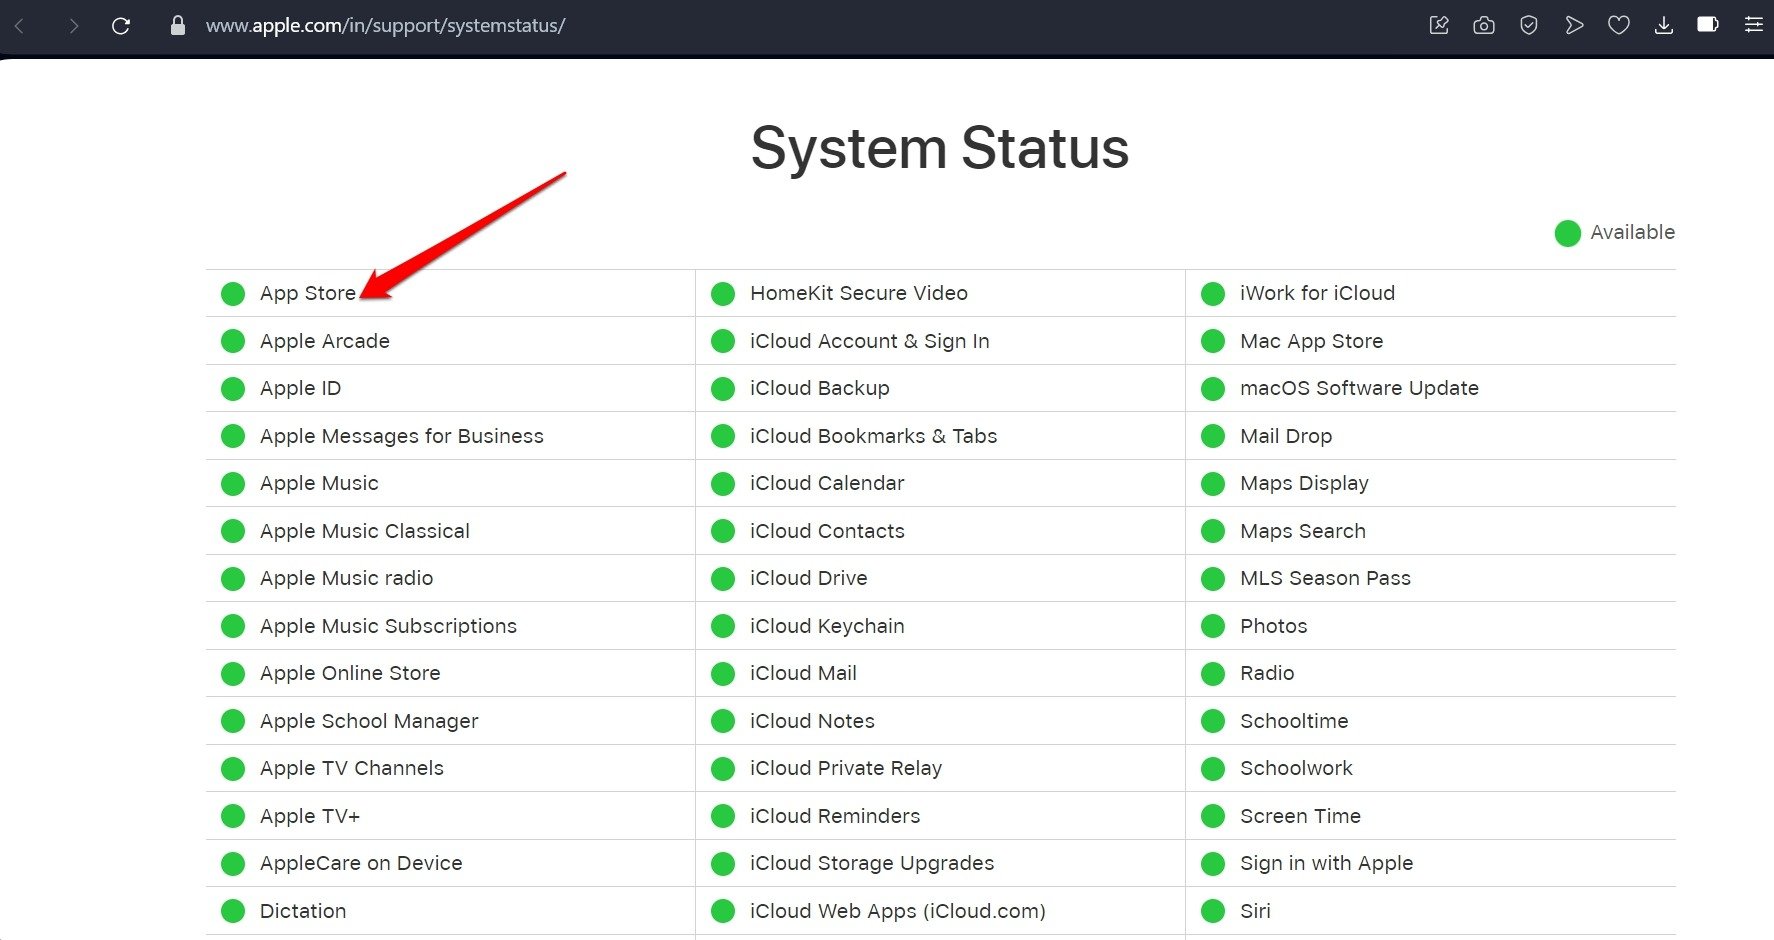This screenshot has height=940, width=1774.
Task: Click the green dot next to Siri
Action: tap(1213, 911)
